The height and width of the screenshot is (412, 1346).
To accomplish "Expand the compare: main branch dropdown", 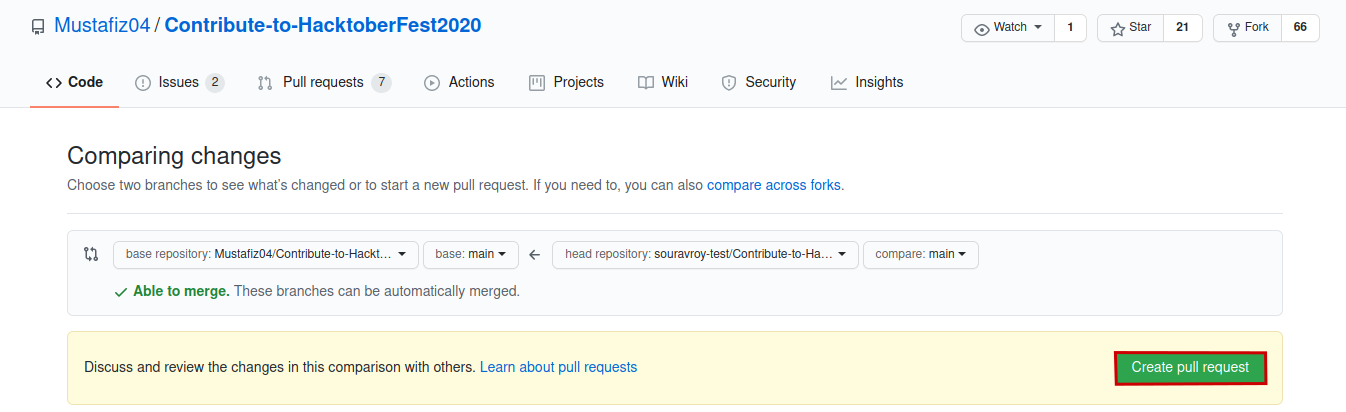I will coord(921,255).
